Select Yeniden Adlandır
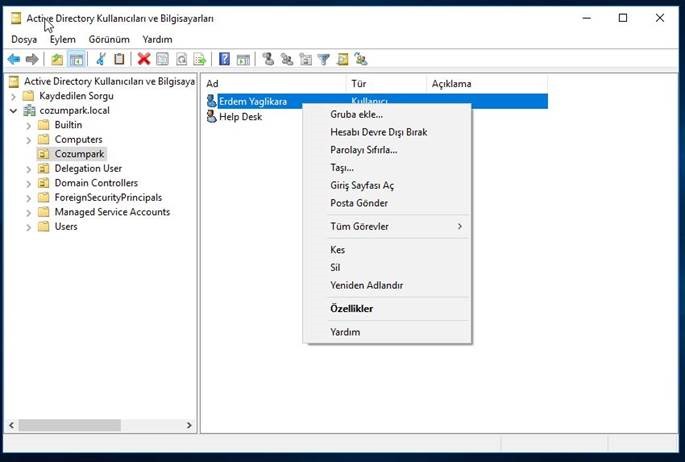This screenshot has width=685, height=462. coord(387,285)
